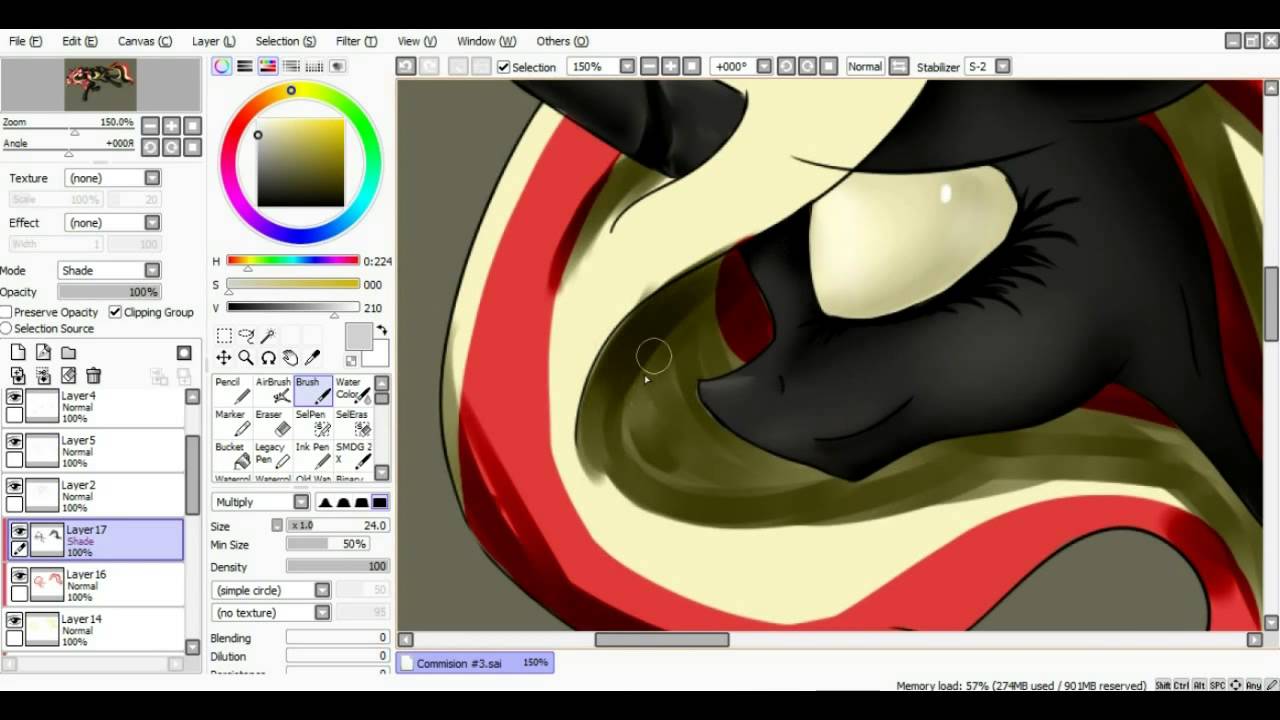The height and width of the screenshot is (720, 1280).
Task: Uncheck the Selection checkbox in toolbar
Action: (x=504, y=67)
